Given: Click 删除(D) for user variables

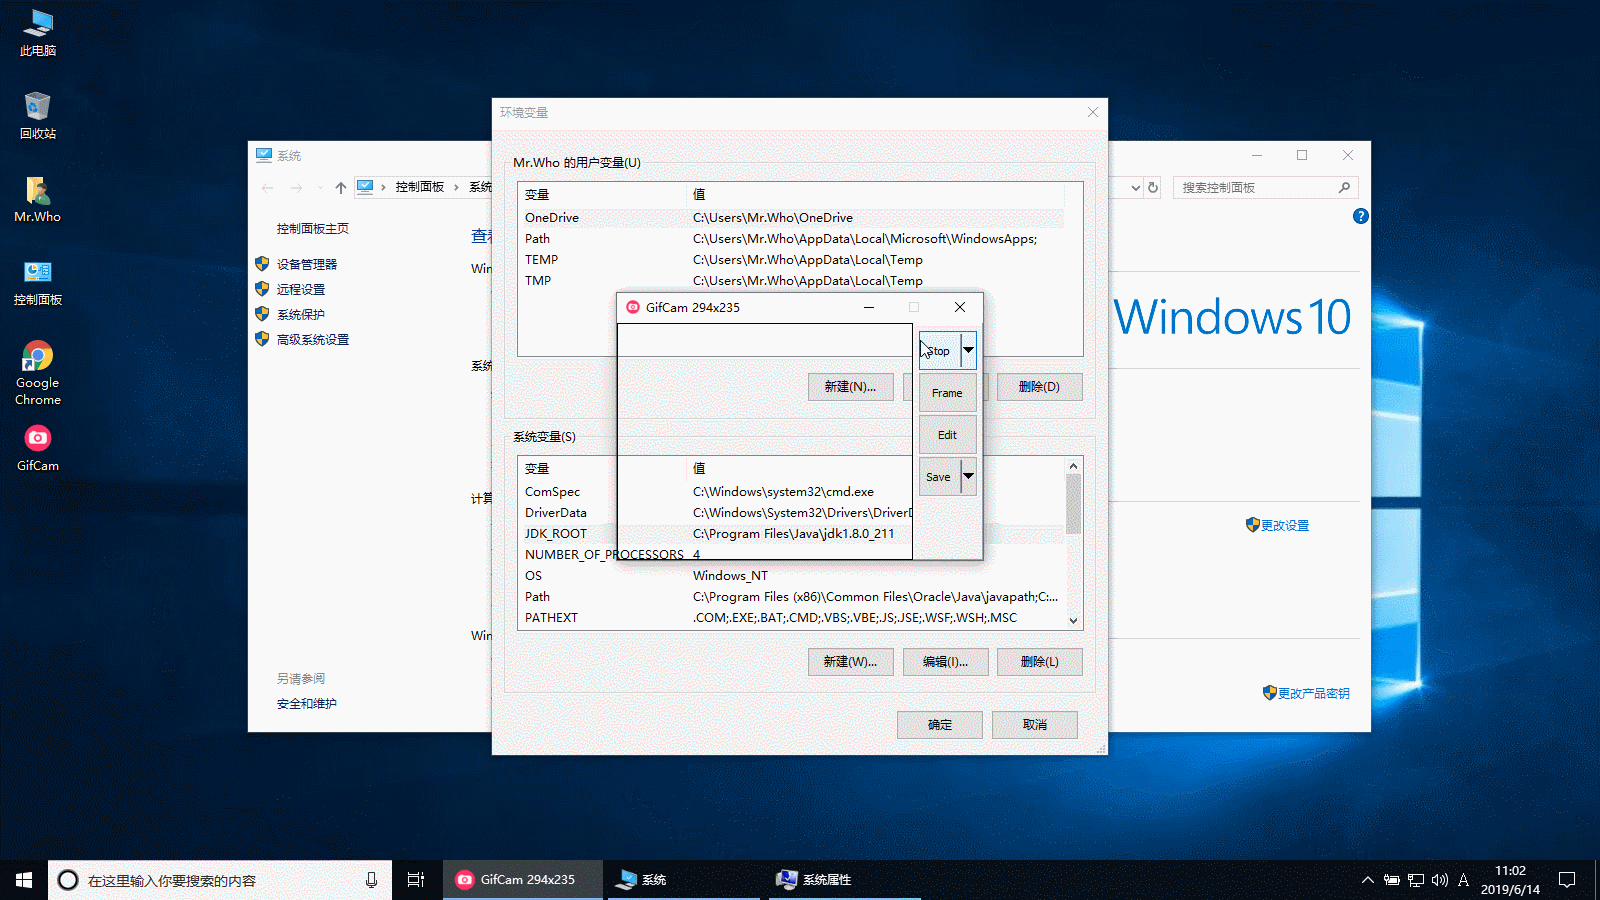Looking at the screenshot, I should click(x=1039, y=387).
